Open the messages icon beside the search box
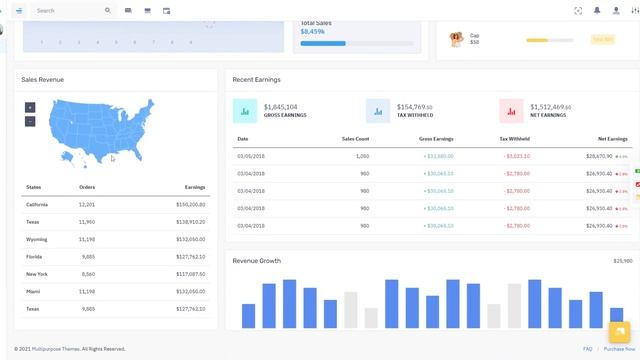 128,11
